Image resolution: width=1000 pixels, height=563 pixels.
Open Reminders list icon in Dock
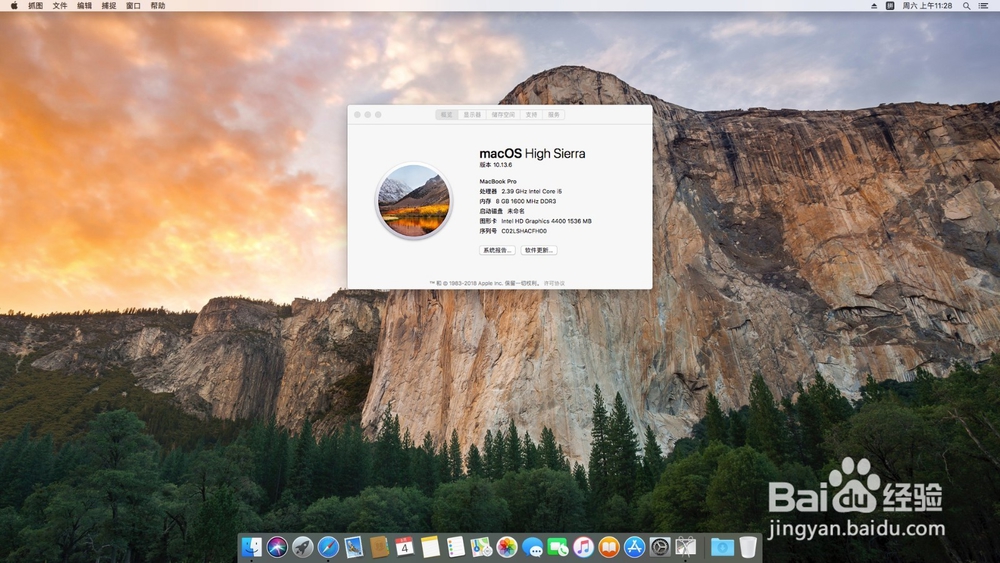tap(455, 546)
